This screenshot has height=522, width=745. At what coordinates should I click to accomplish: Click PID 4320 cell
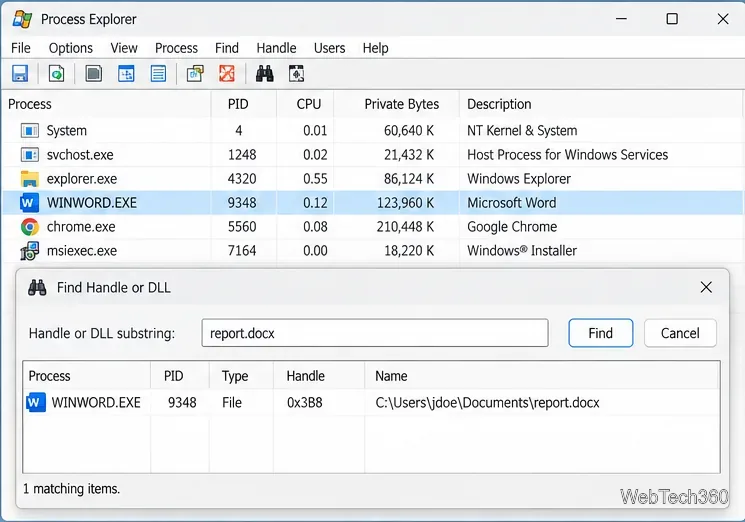coord(242,179)
